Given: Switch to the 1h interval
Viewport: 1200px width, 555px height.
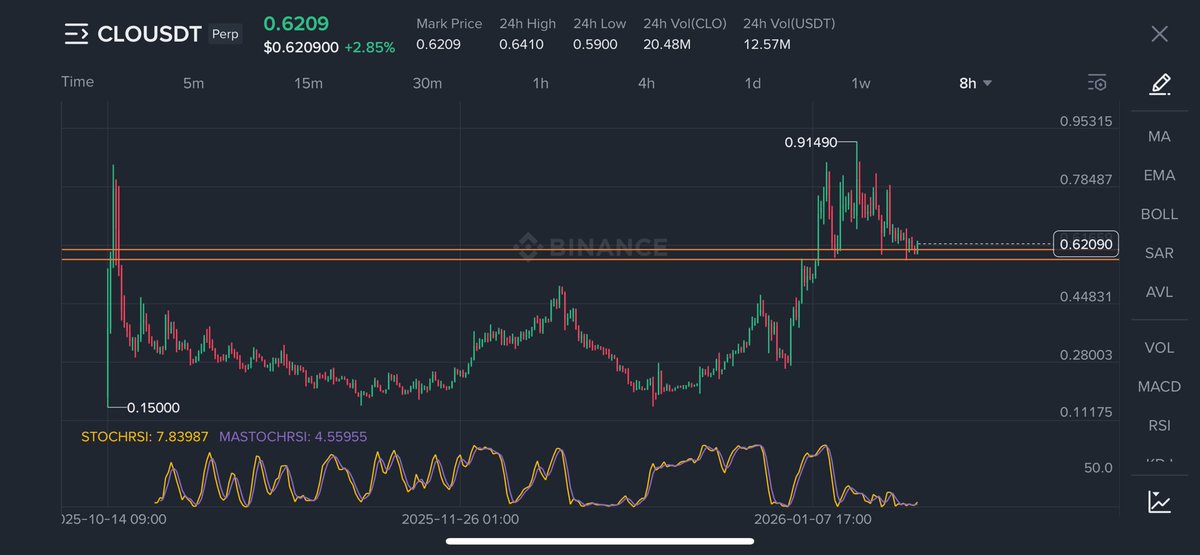Looking at the screenshot, I should pos(540,83).
